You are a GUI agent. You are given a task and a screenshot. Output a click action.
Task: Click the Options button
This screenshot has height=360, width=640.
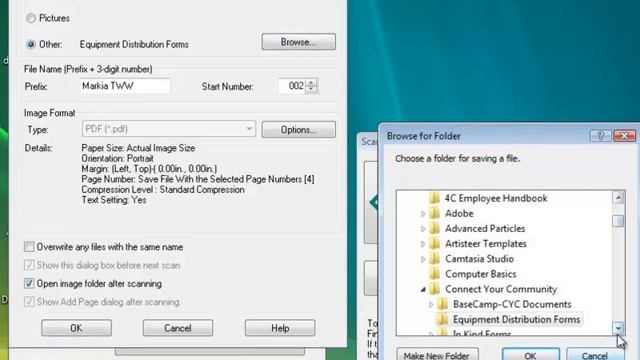point(298,129)
